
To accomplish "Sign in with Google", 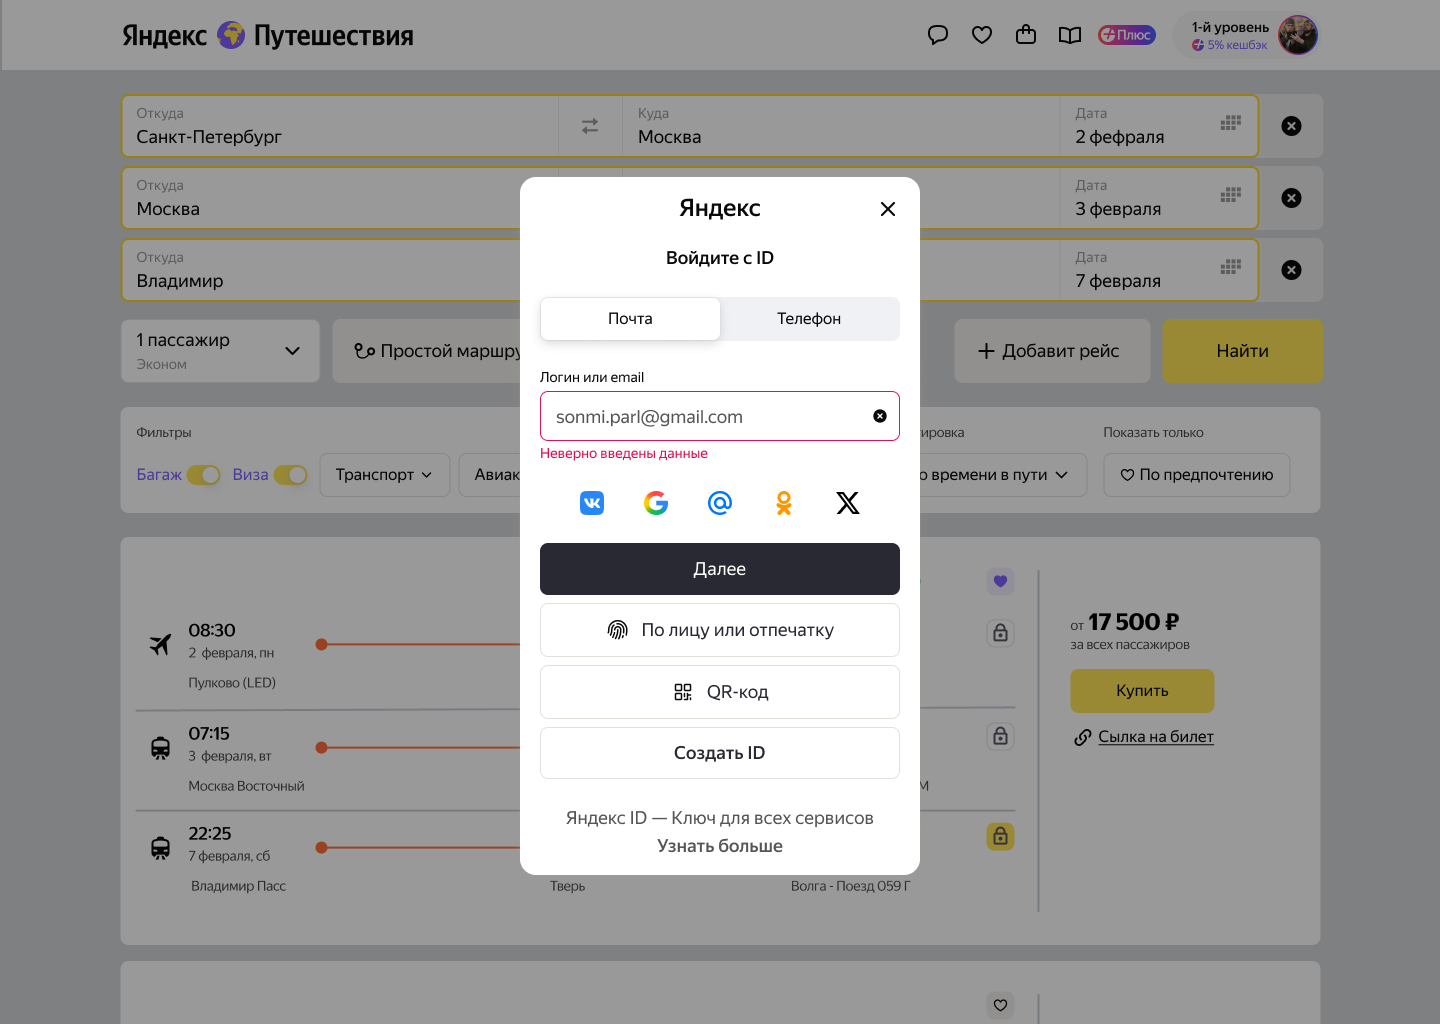I will pos(656,503).
